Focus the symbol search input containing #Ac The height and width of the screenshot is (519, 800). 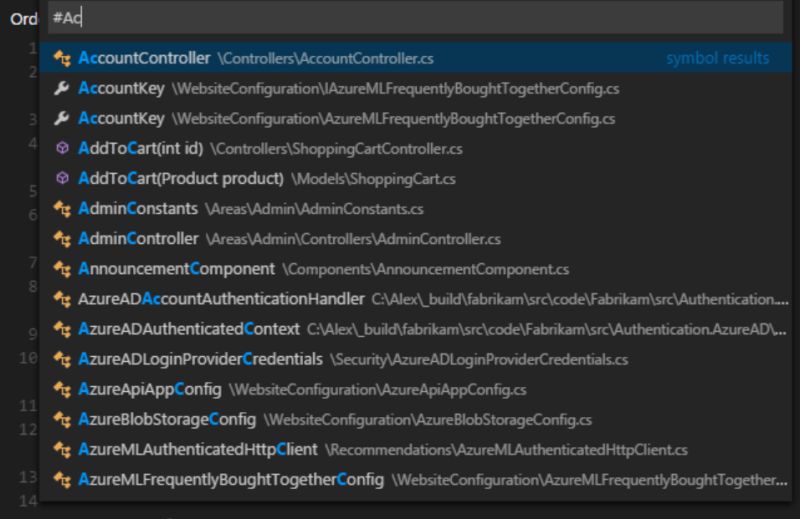(415, 18)
